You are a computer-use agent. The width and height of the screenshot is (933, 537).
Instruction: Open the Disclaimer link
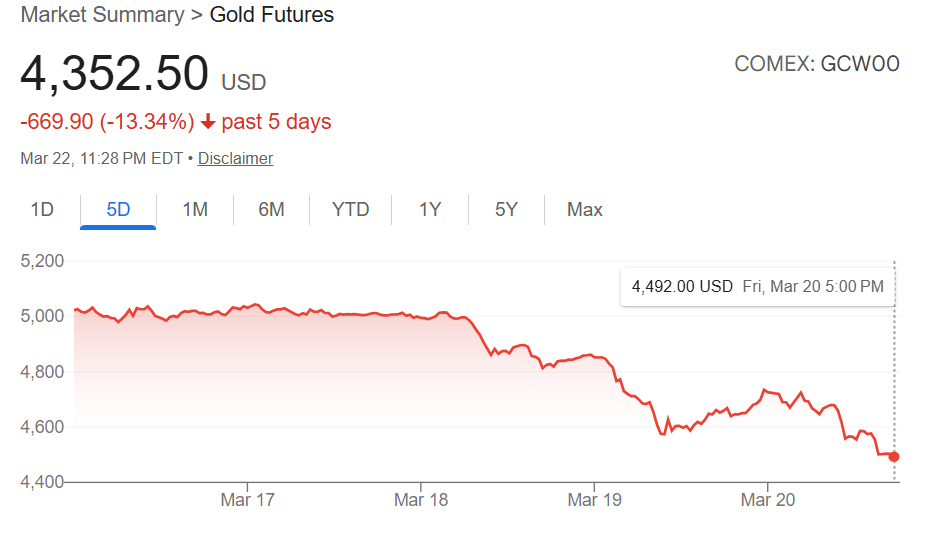235,158
